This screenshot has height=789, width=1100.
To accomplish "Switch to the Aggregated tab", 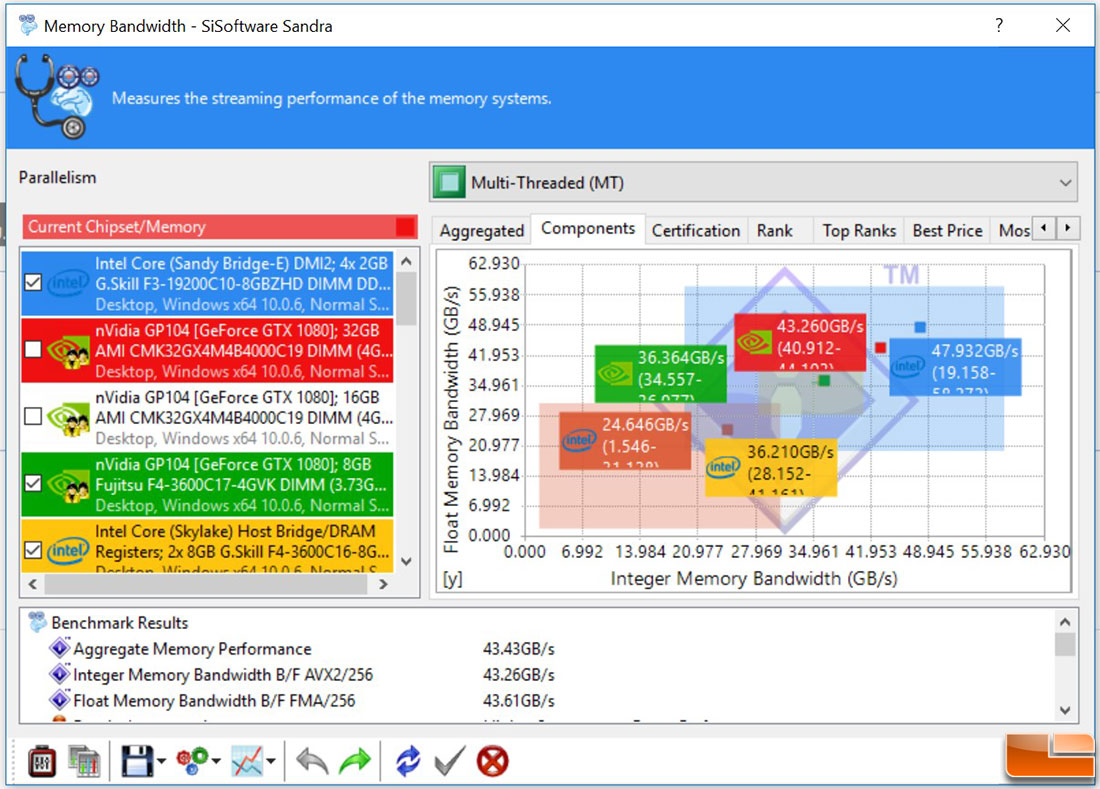I will click(482, 231).
